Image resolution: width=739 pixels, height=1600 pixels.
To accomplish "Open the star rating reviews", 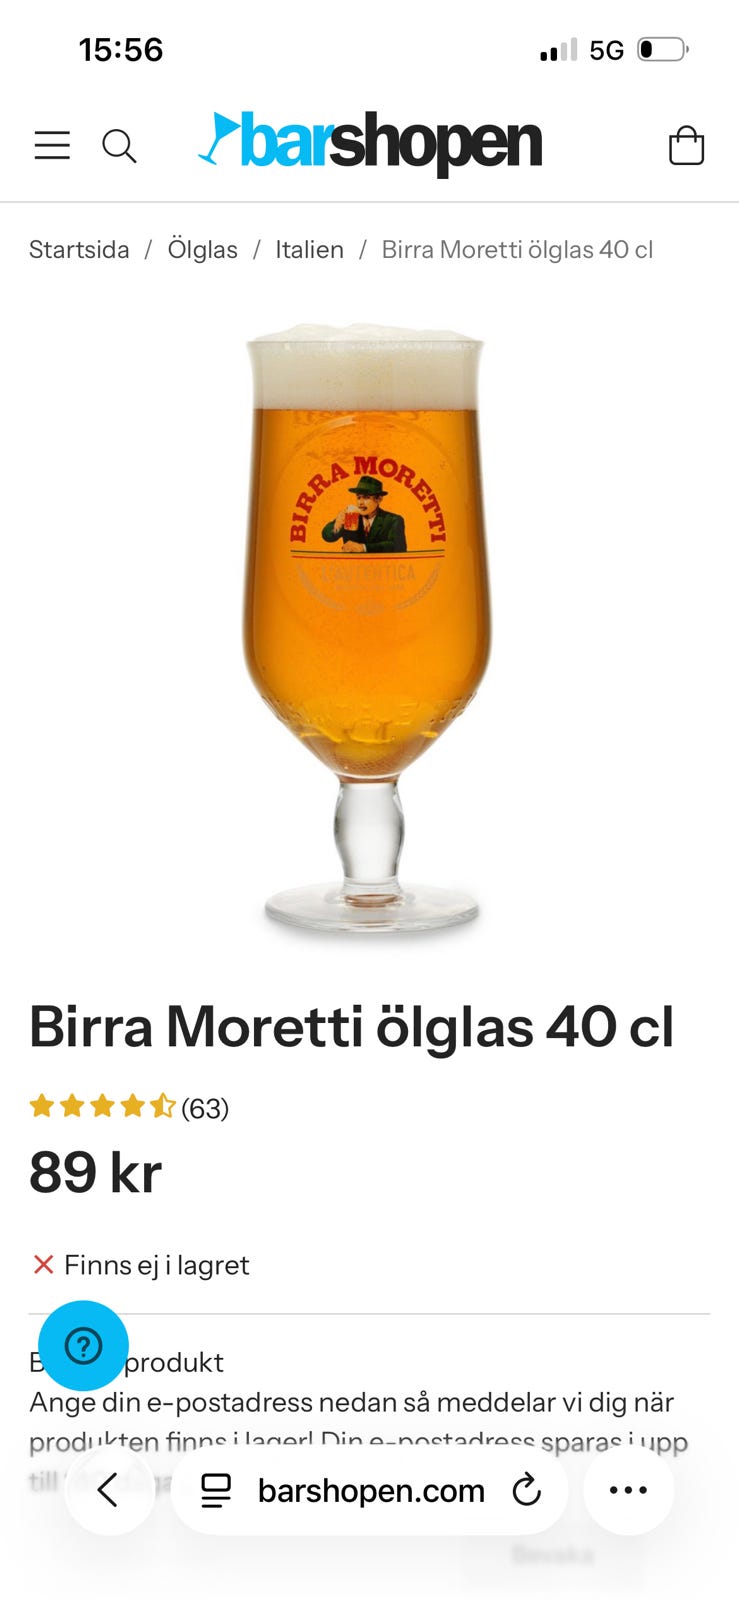I will coord(102,1107).
